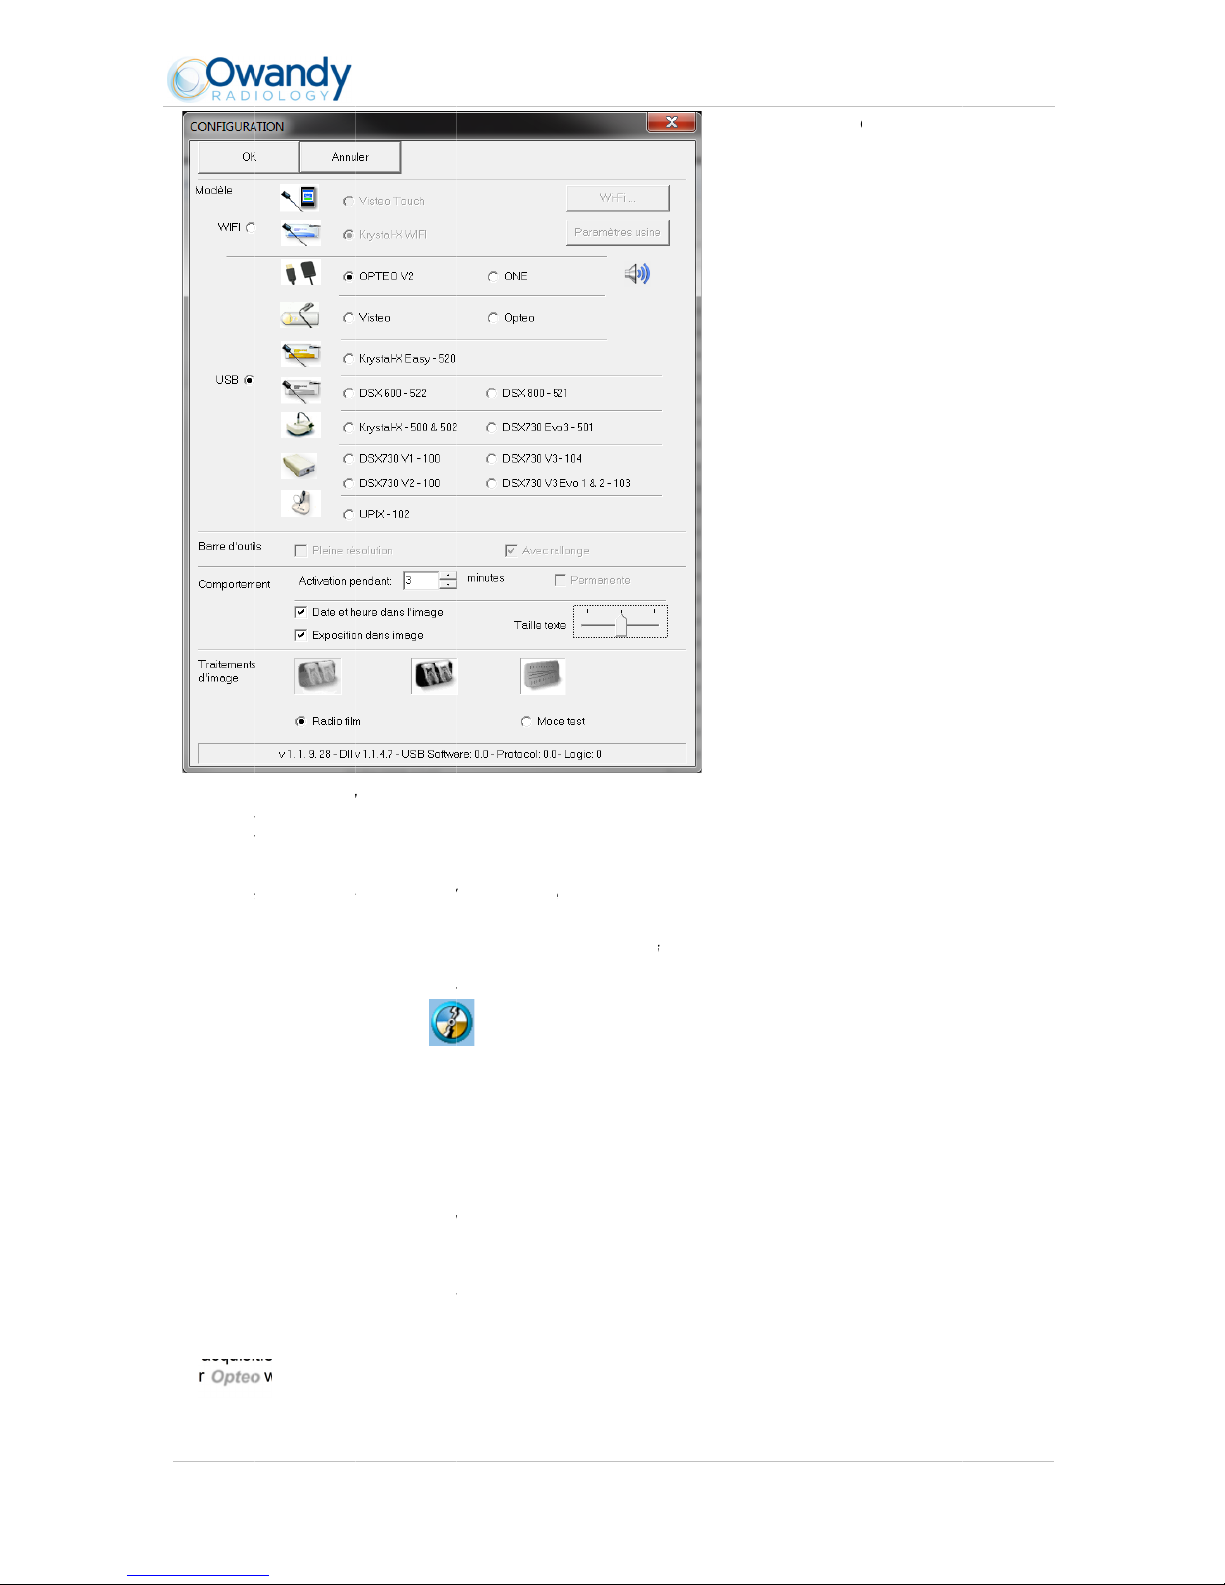Click the Annuler button

(350, 157)
